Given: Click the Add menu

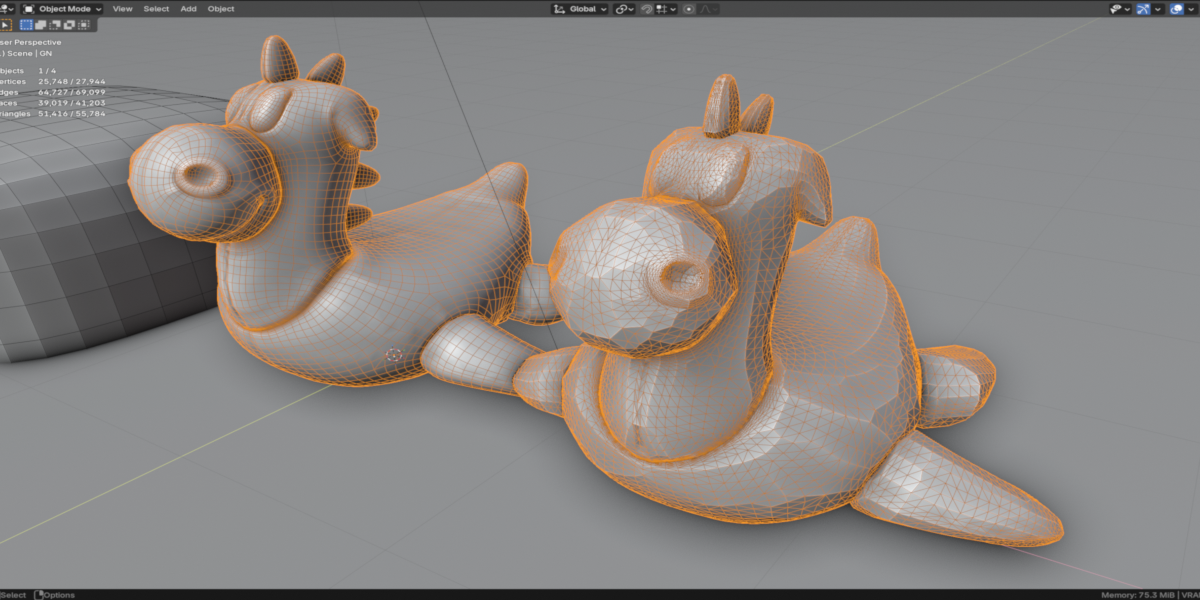Looking at the screenshot, I should [188, 9].
